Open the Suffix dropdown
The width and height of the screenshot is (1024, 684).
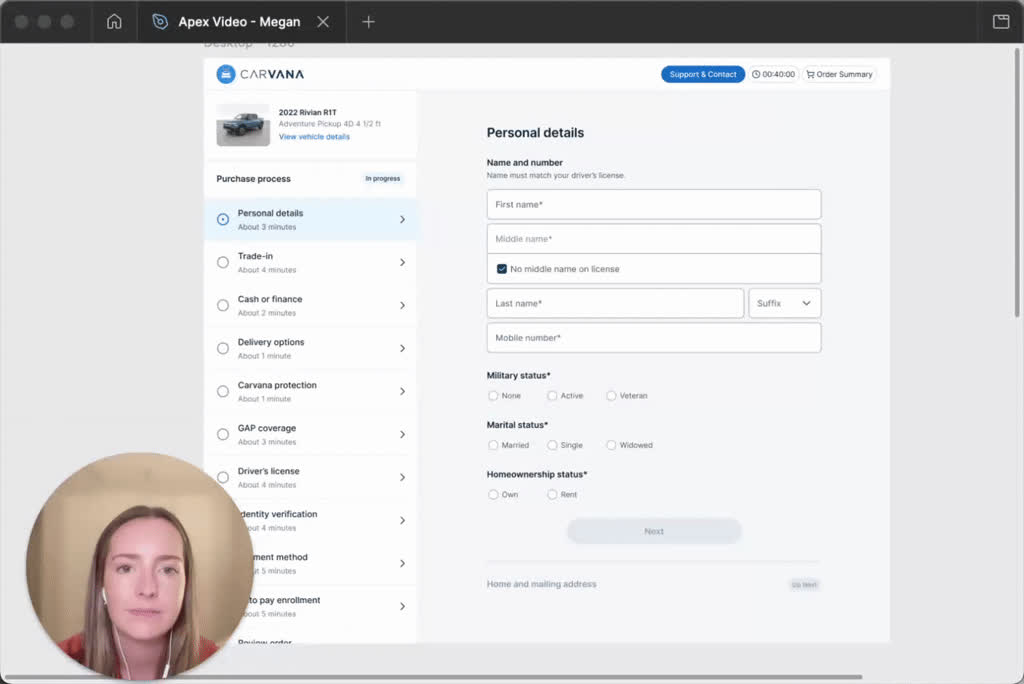[784, 303]
